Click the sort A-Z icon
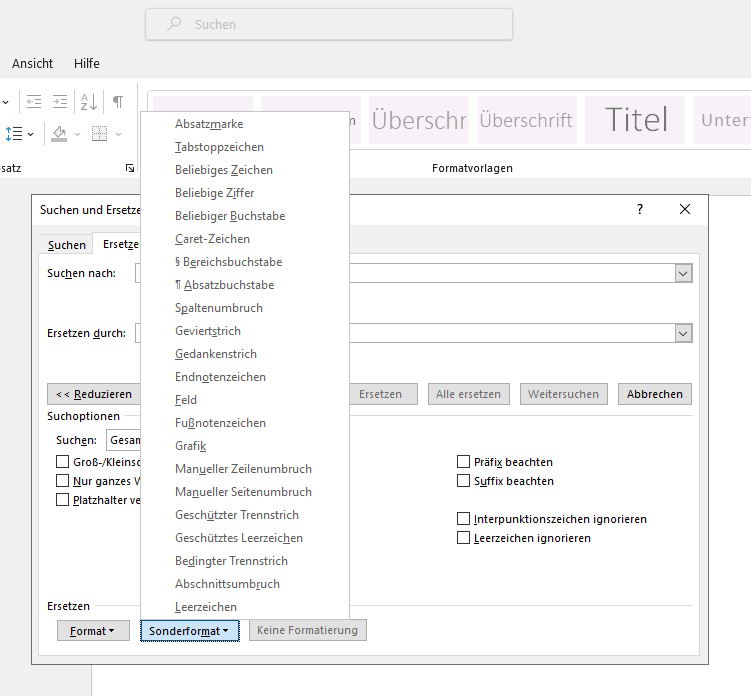 coord(89,102)
